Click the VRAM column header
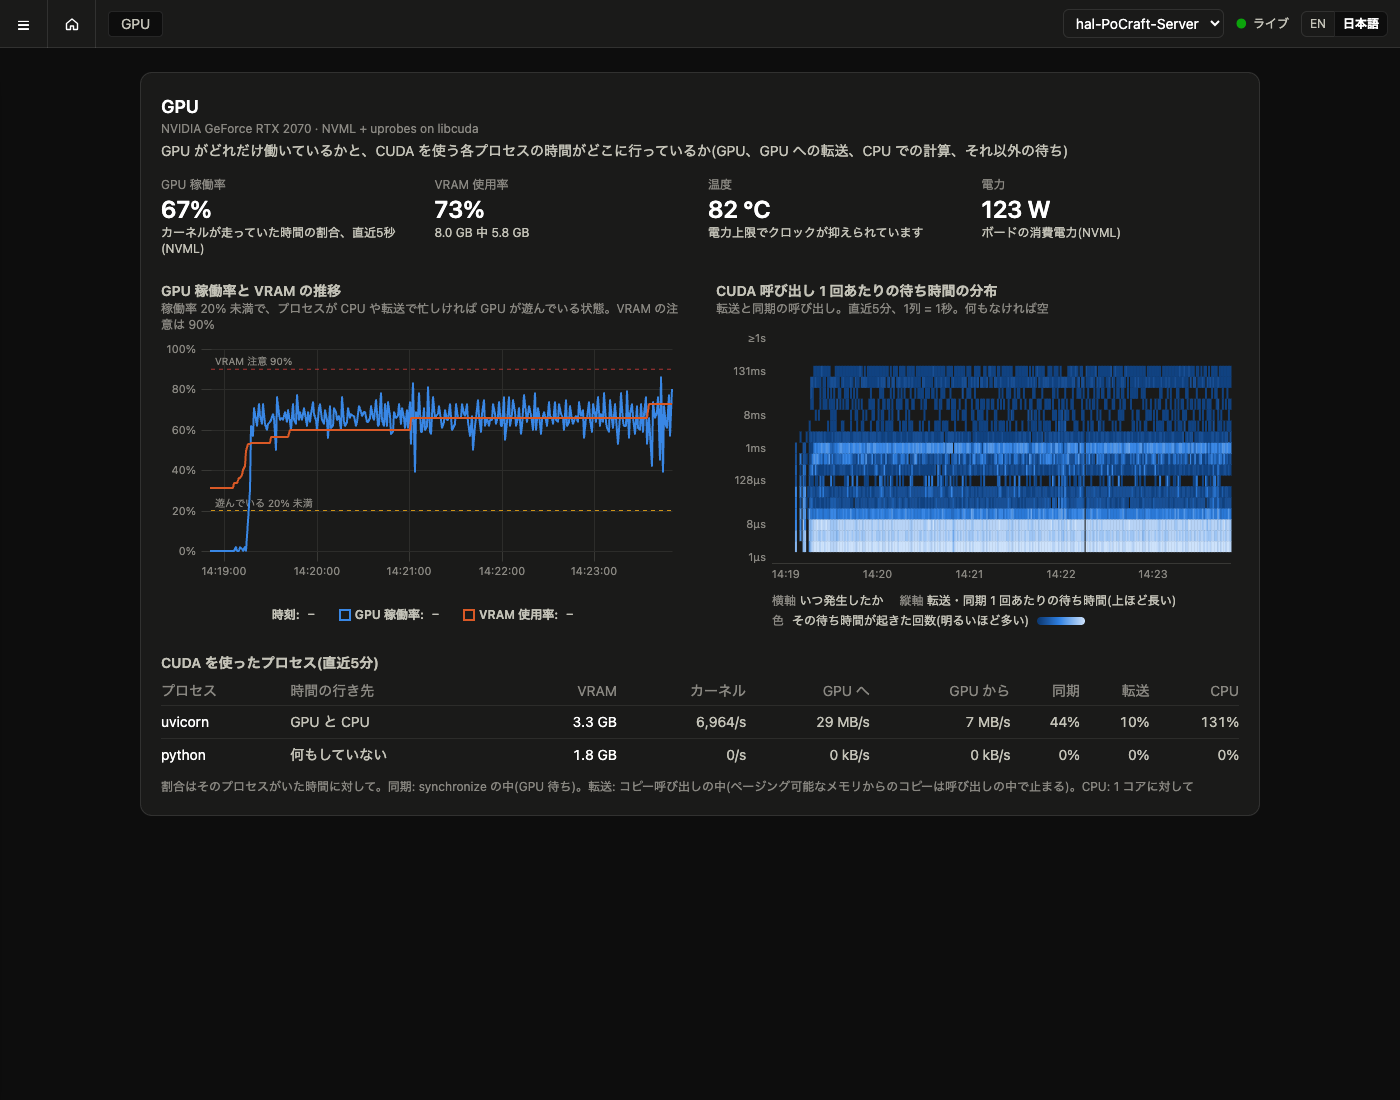The height and width of the screenshot is (1100, 1400). [x=597, y=691]
